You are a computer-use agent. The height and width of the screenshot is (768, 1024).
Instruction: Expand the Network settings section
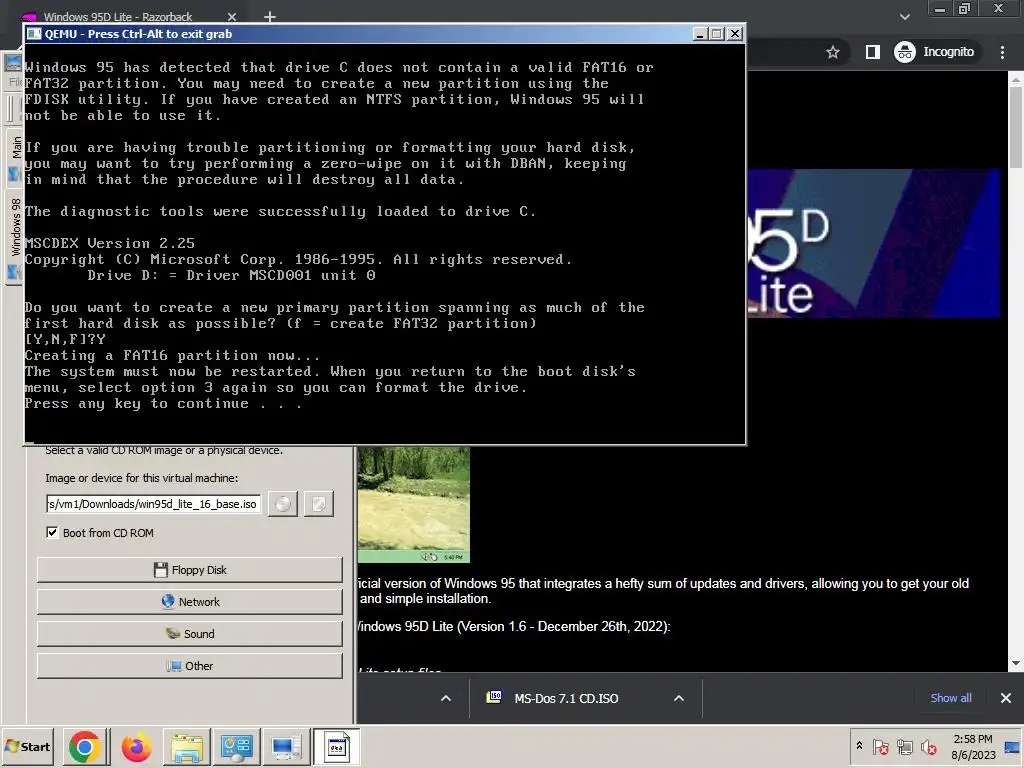189,601
